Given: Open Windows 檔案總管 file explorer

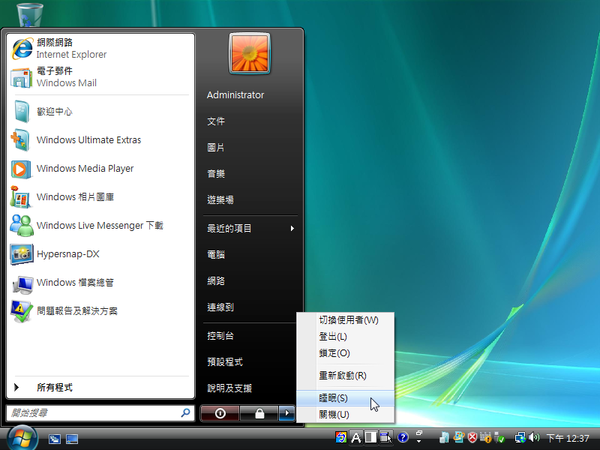Looking at the screenshot, I should coord(100,282).
